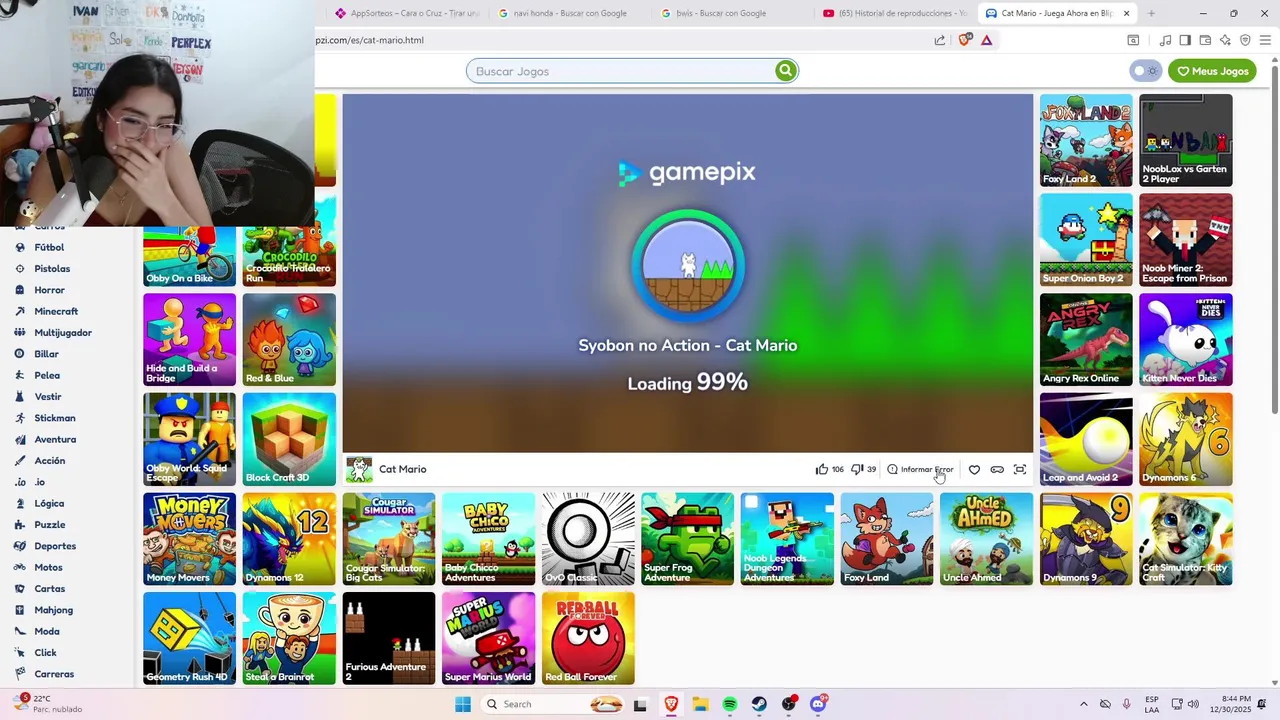Add Cat Mario to favorites with heart icon

[974, 469]
